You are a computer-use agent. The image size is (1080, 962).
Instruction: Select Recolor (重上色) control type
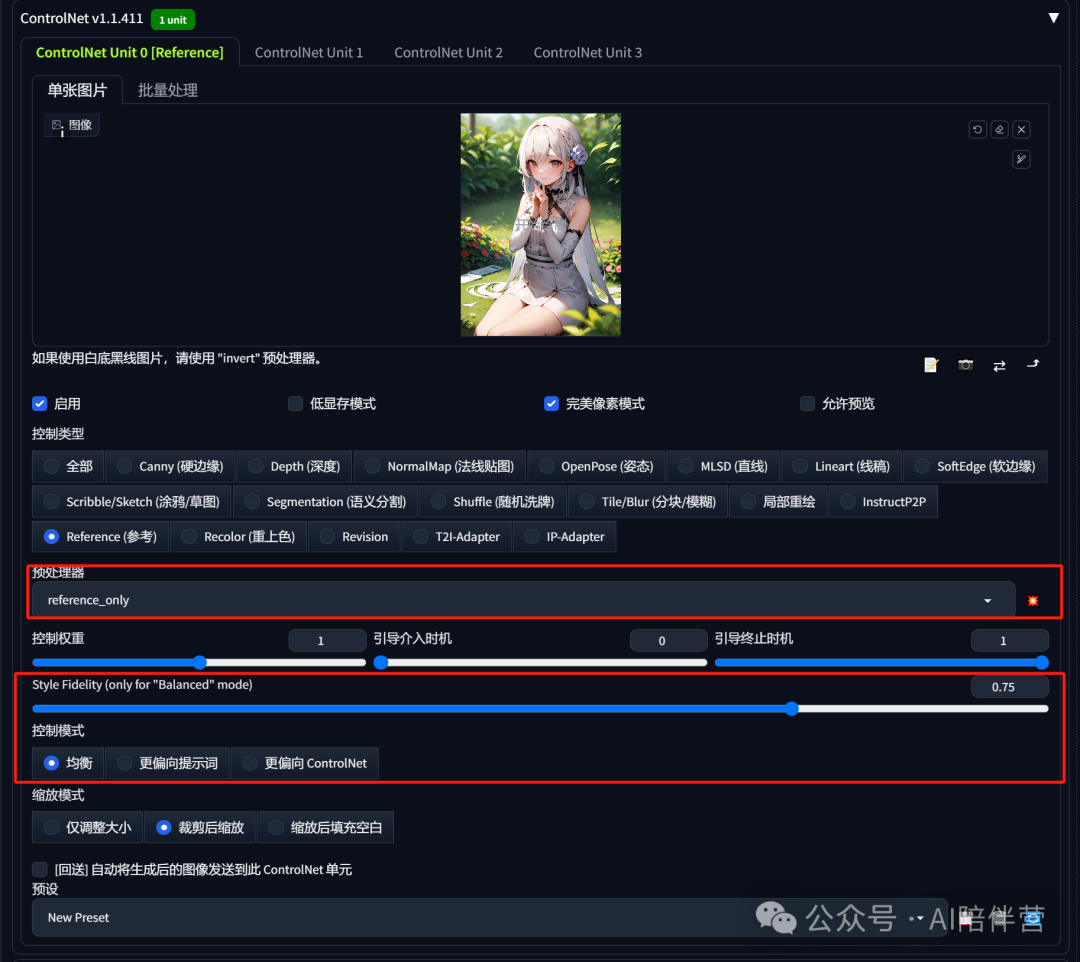[x=238, y=536]
